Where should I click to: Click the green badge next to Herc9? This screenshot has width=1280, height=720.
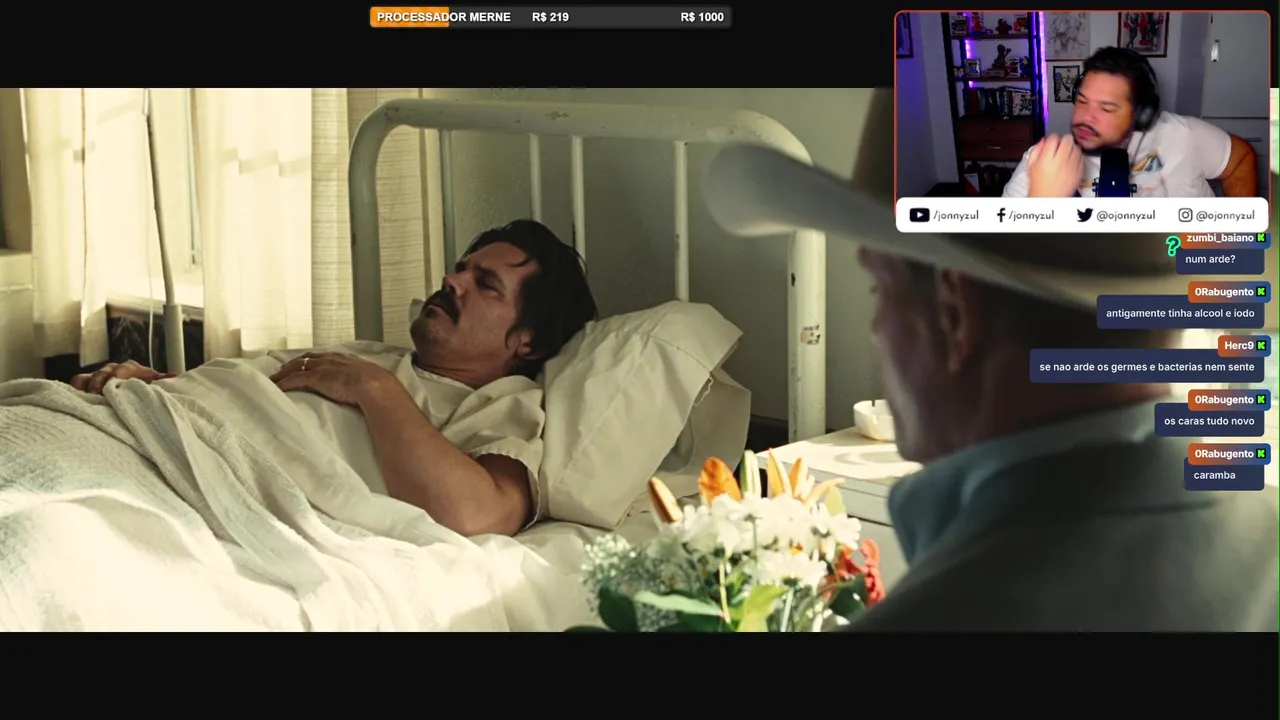[x=1261, y=346]
